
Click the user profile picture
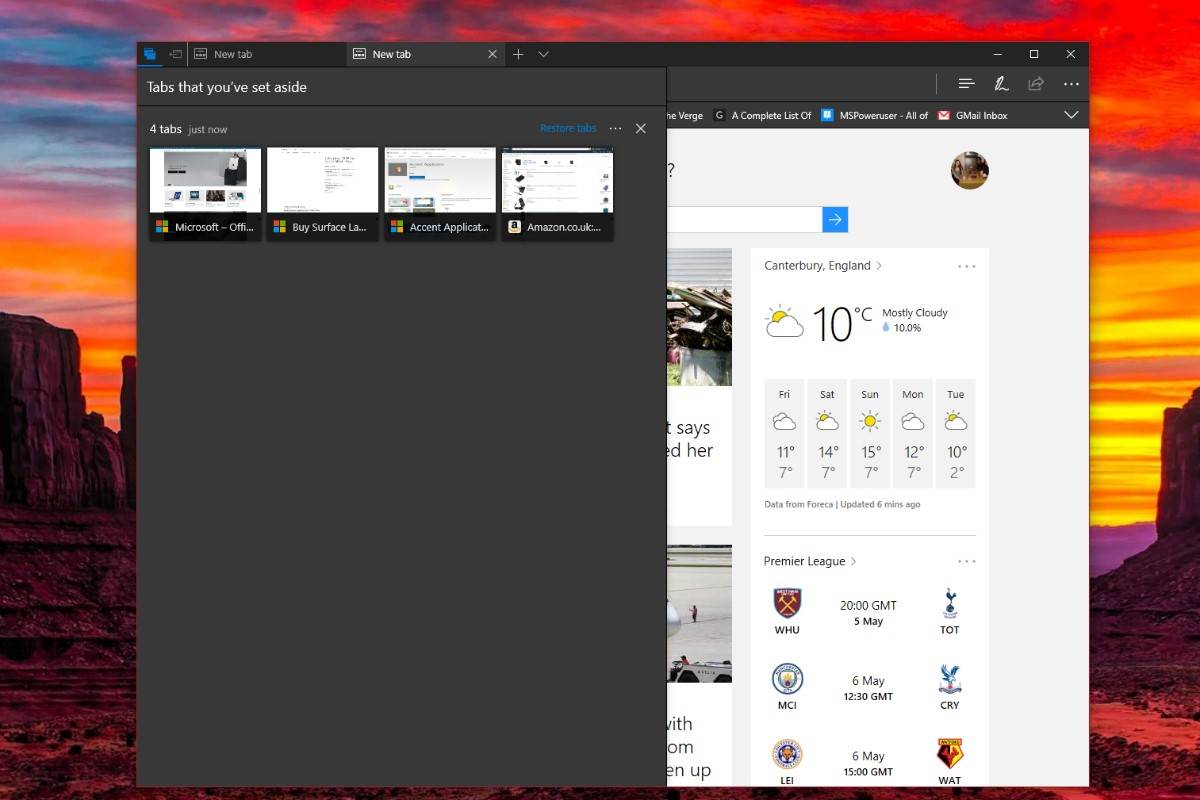click(x=969, y=170)
